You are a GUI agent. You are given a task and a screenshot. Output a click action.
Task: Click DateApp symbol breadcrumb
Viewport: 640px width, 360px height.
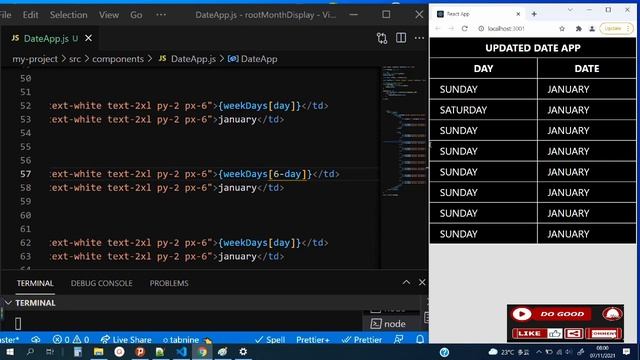(253, 59)
